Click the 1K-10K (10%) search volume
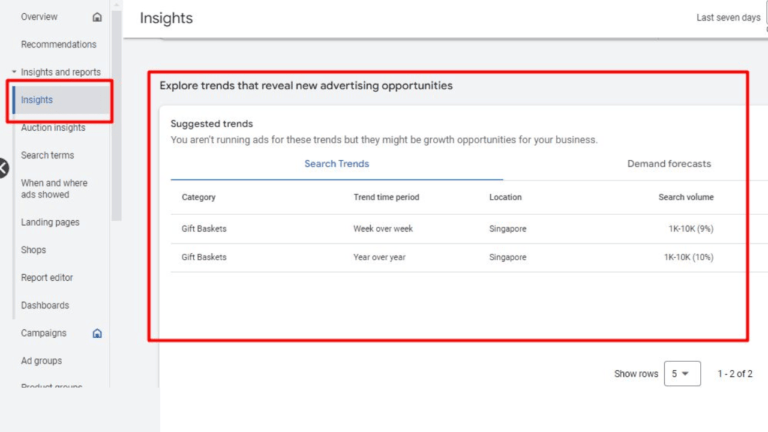 click(x=689, y=257)
